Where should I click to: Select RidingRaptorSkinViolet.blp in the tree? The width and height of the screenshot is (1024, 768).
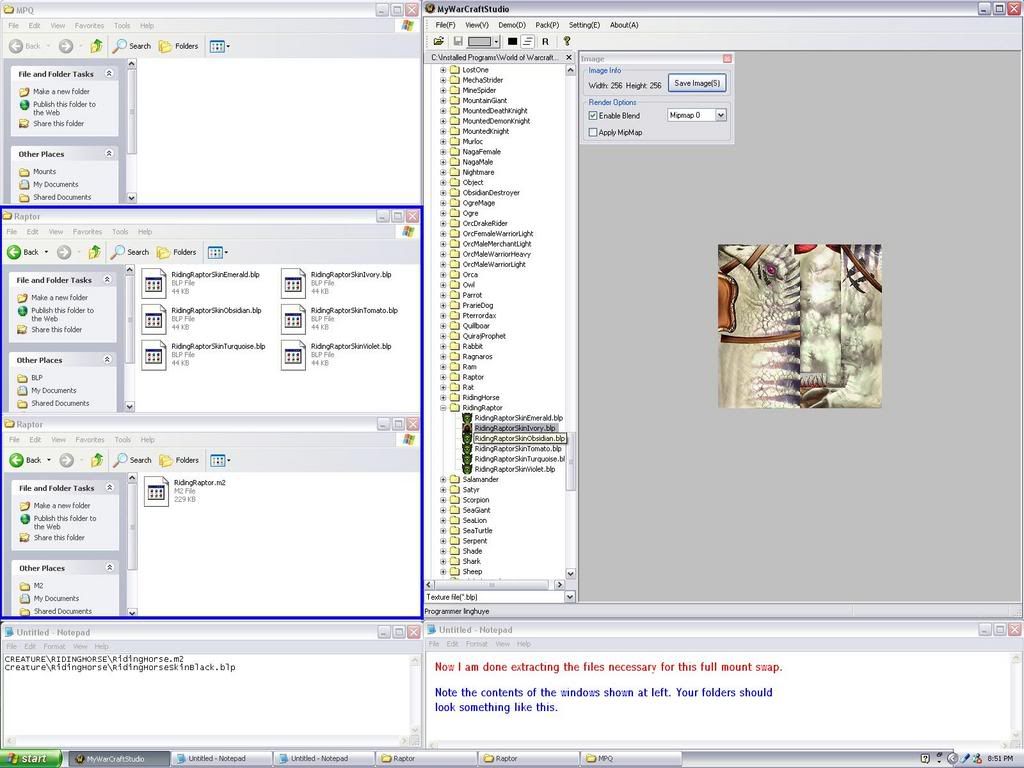[x=515, y=470]
